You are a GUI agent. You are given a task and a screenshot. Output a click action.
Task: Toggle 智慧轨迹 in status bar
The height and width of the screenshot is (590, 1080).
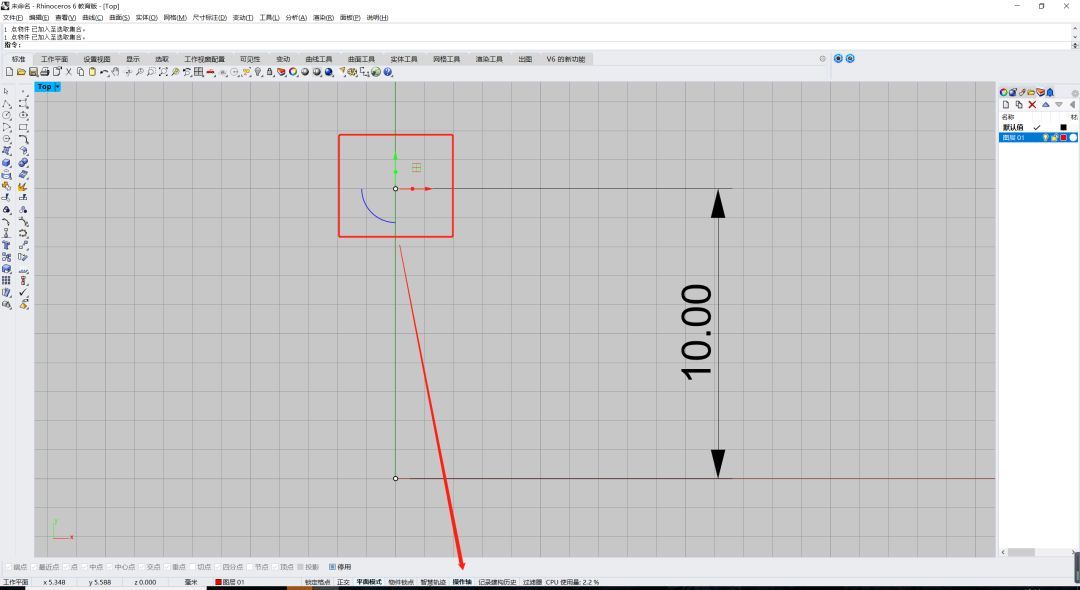433,582
